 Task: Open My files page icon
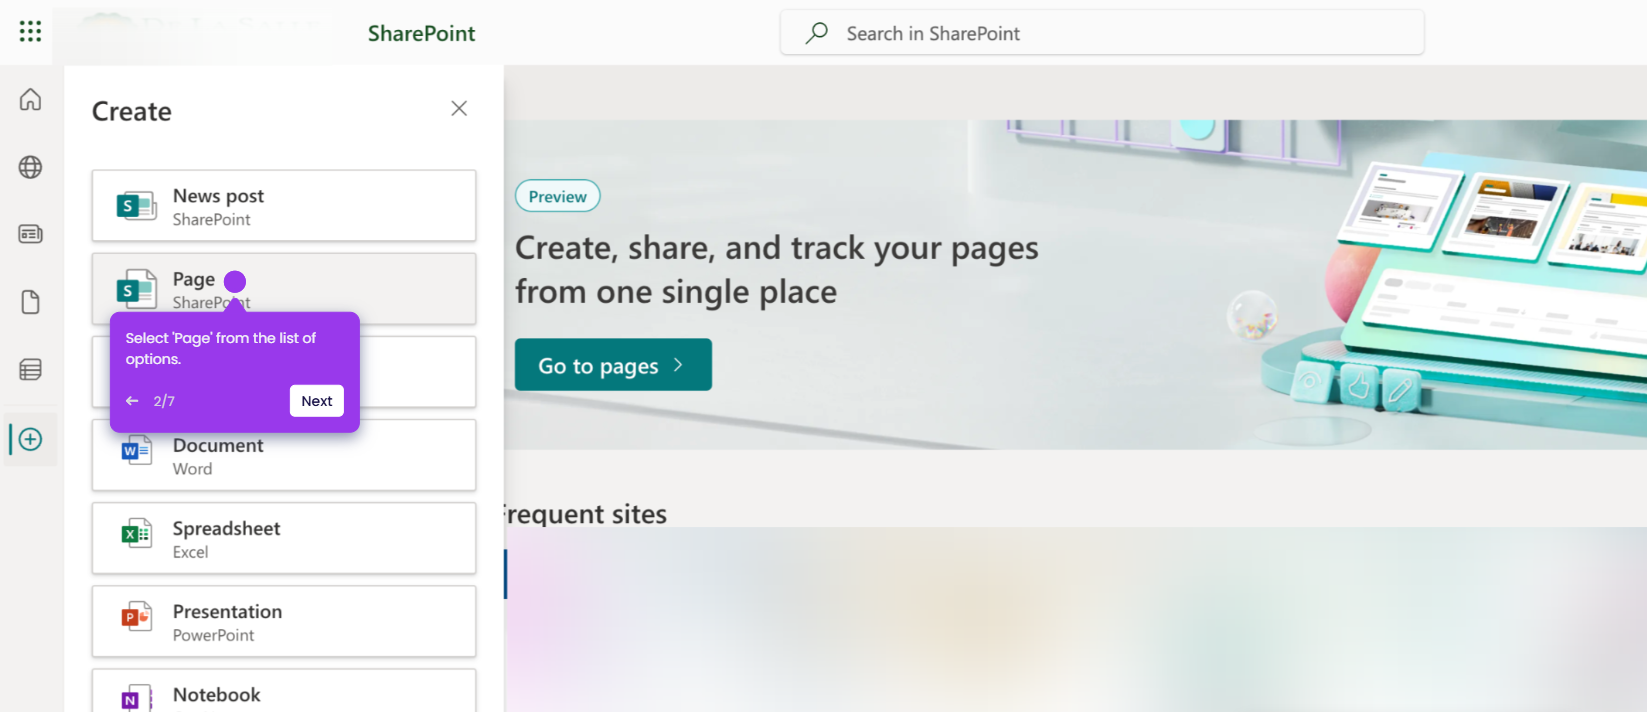tap(31, 302)
